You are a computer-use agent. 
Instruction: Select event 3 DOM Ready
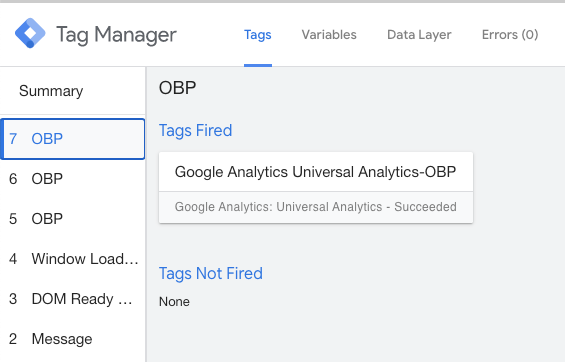tap(73, 299)
